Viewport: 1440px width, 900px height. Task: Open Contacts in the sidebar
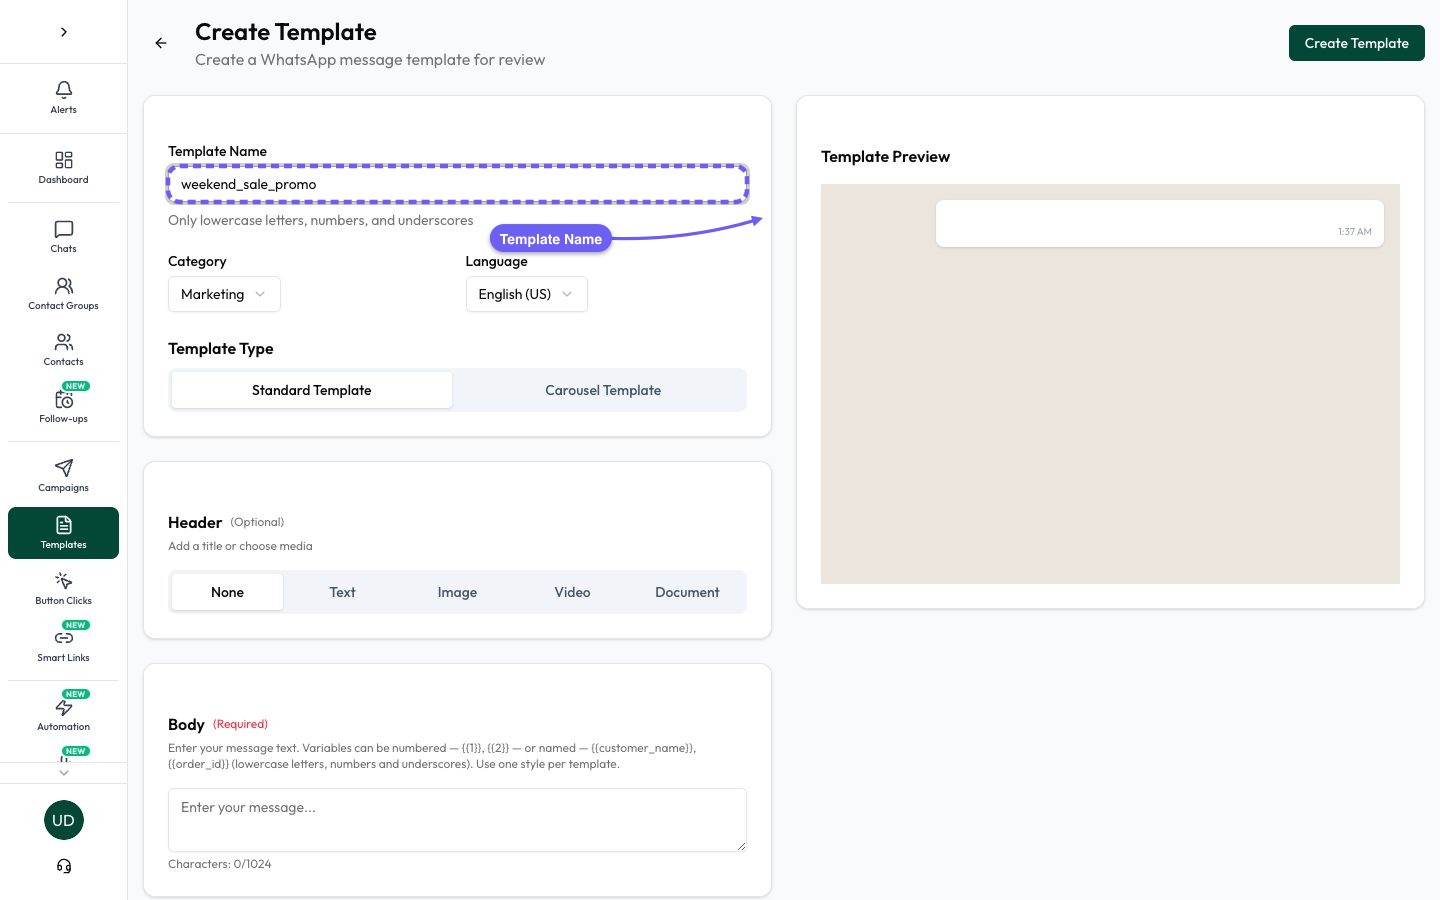[x=63, y=350]
